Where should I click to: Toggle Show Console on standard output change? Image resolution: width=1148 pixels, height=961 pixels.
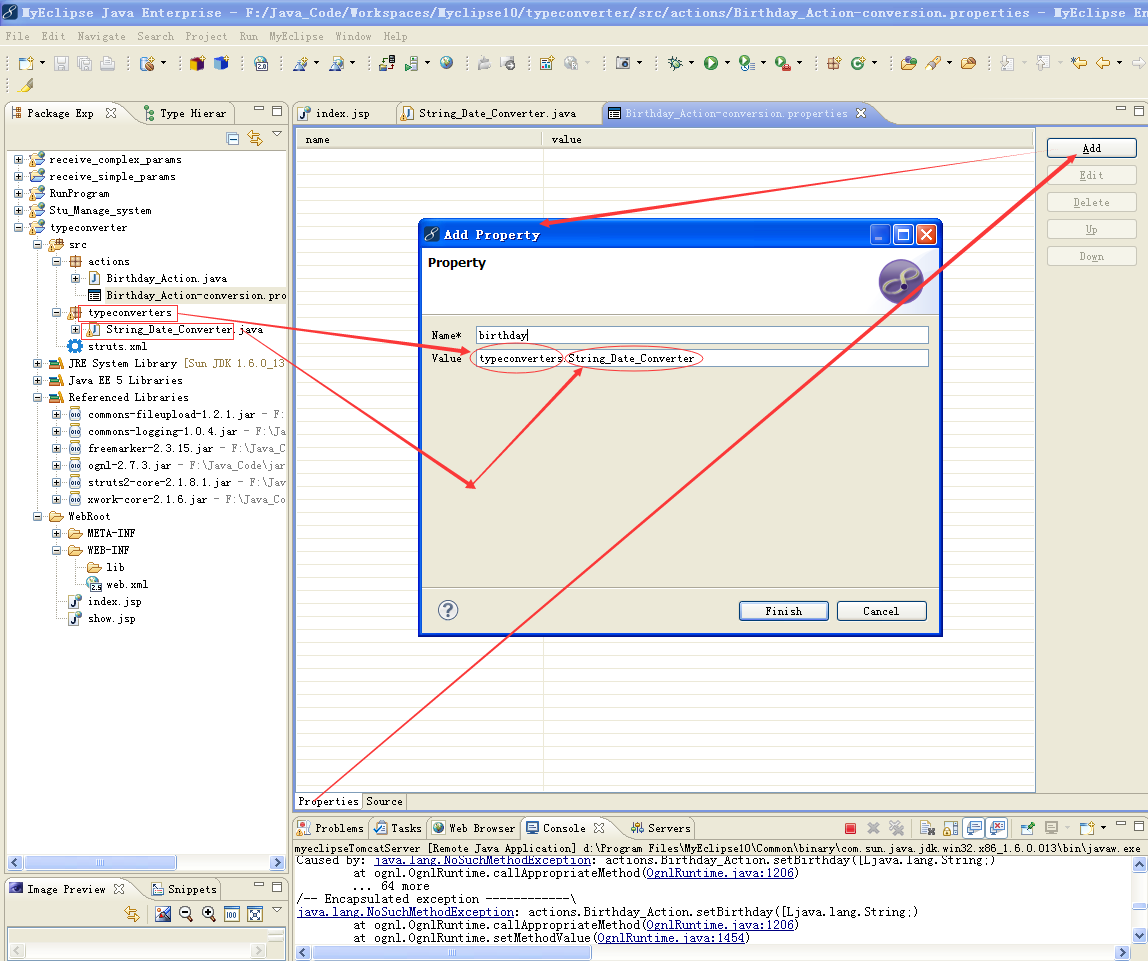(x=974, y=829)
